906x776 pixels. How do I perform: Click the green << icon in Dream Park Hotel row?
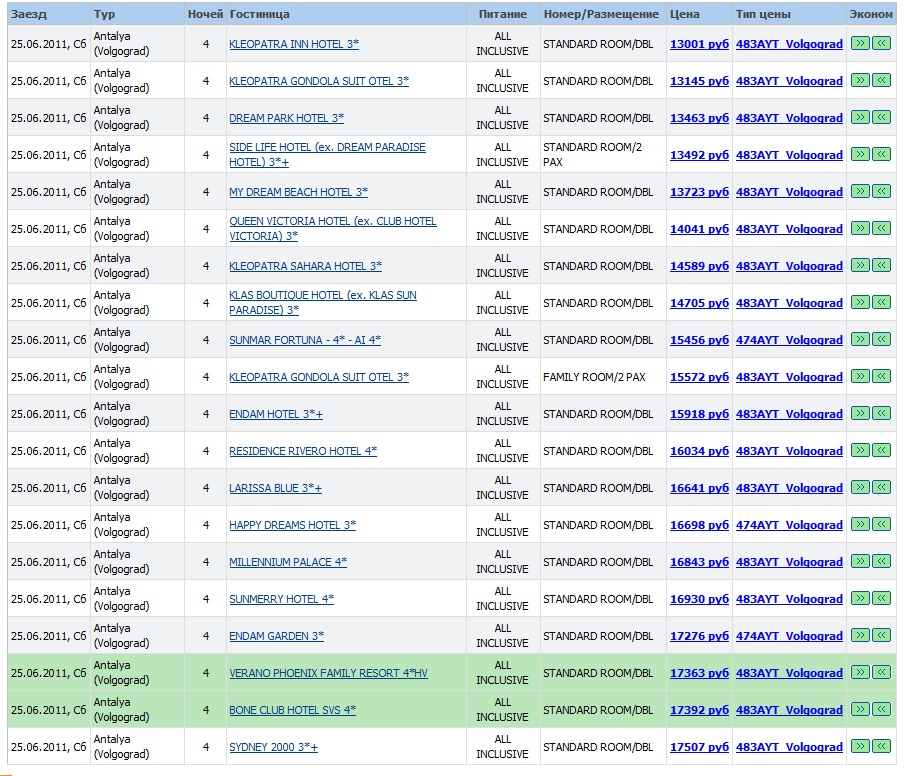pyautogui.click(x=881, y=118)
